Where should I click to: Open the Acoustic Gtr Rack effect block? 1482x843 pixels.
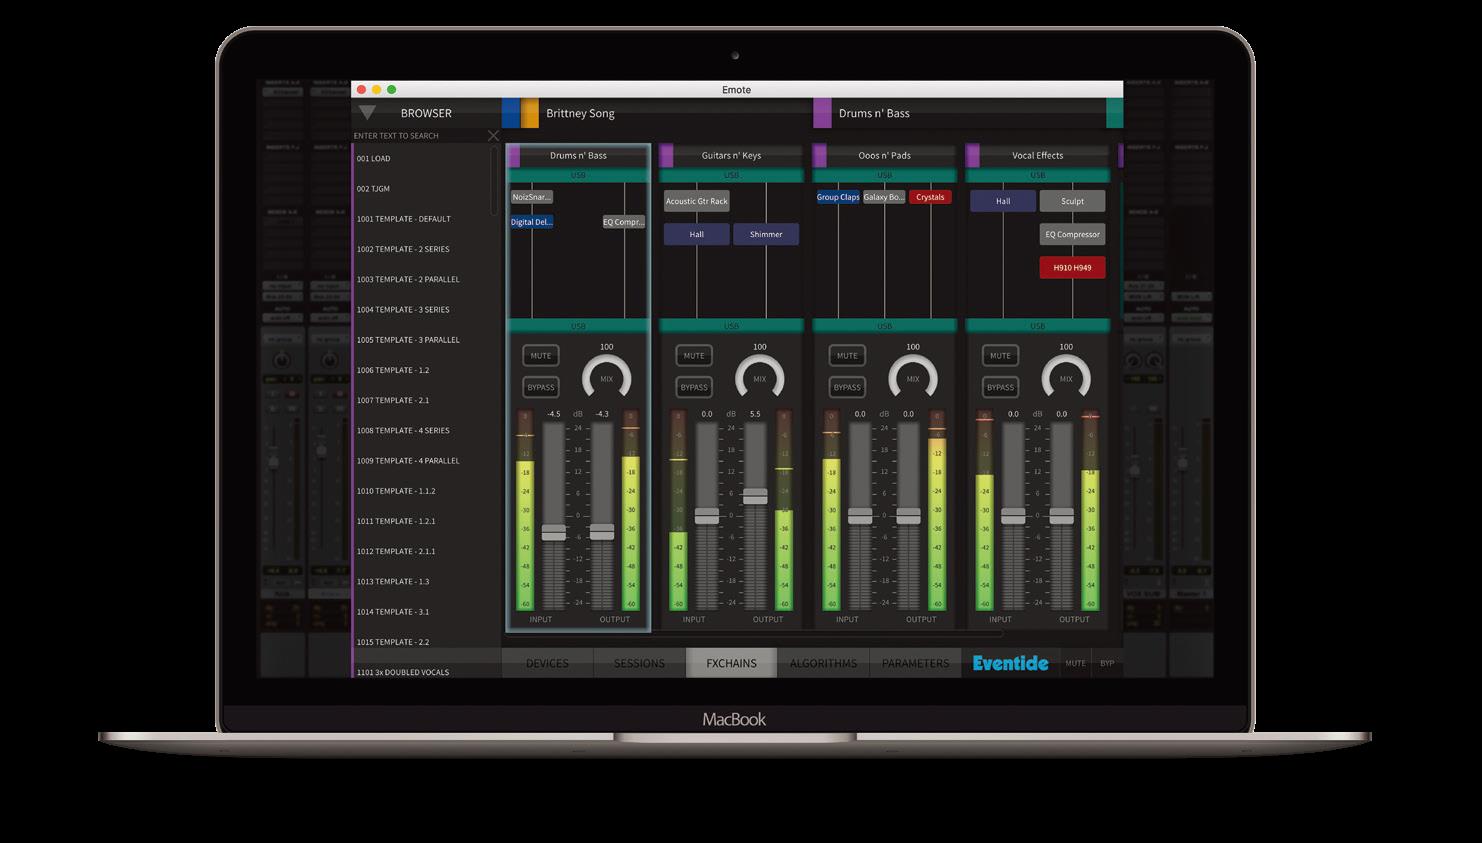coord(696,200)
